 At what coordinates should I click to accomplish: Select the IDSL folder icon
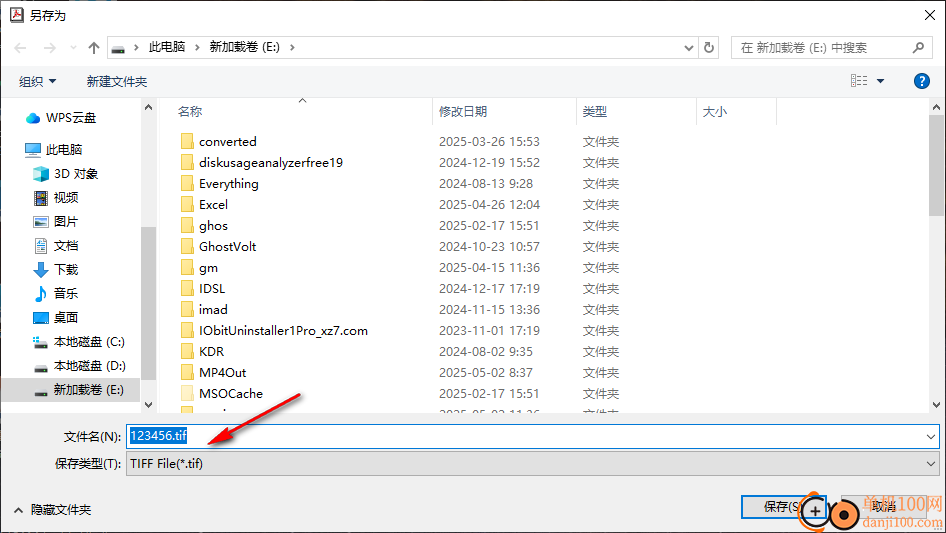click(x=187, y=289)
